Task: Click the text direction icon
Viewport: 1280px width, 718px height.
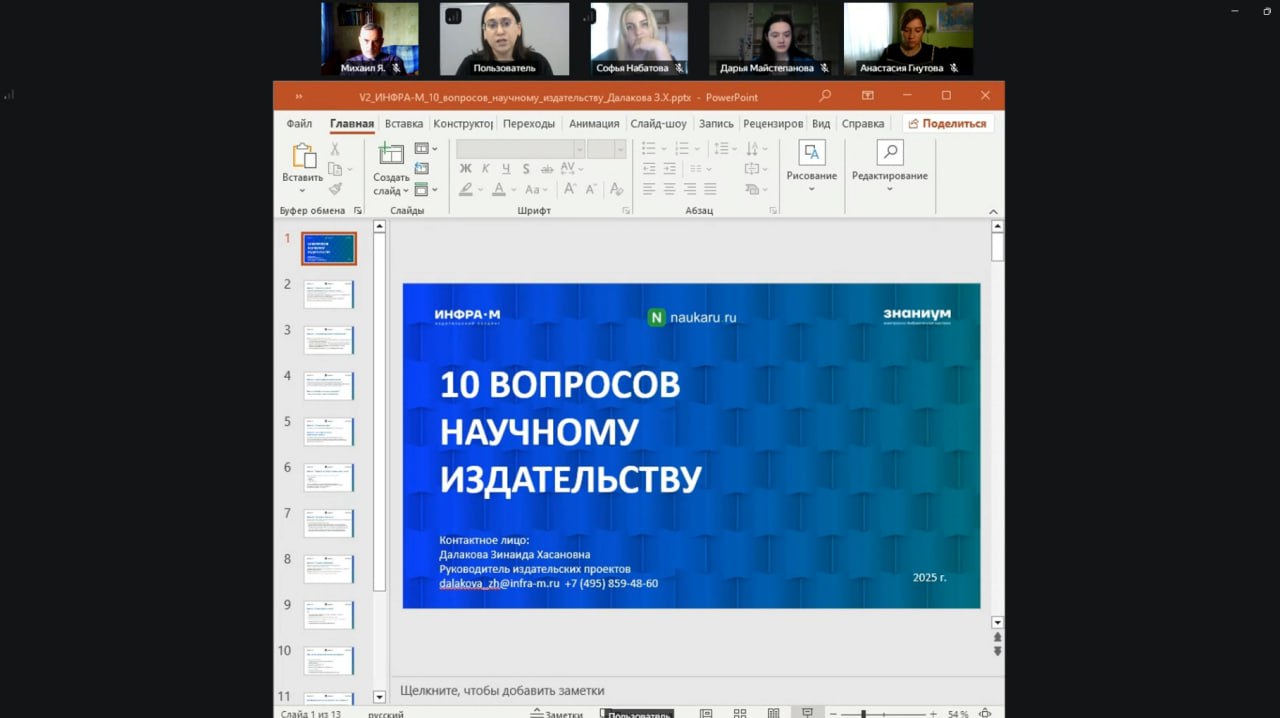Action: [752, 149]
